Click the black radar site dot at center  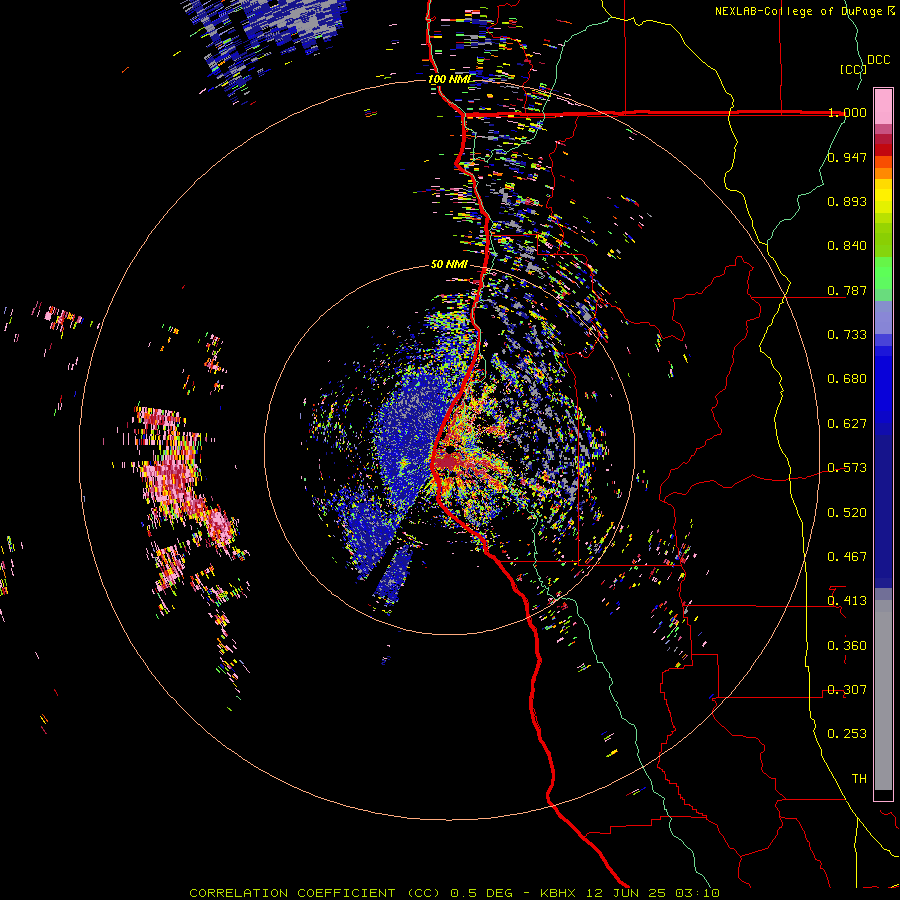click(x=450, y=449)
